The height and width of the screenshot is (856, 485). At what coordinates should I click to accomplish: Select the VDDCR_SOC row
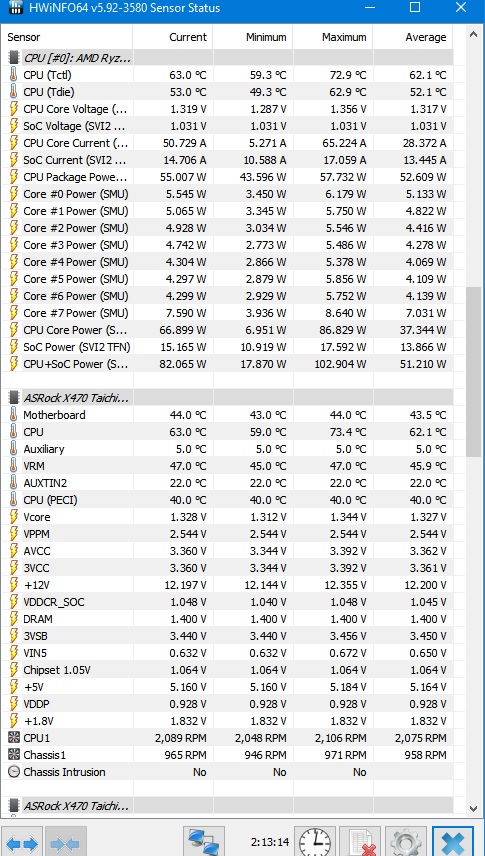click(x=227, y=602)
